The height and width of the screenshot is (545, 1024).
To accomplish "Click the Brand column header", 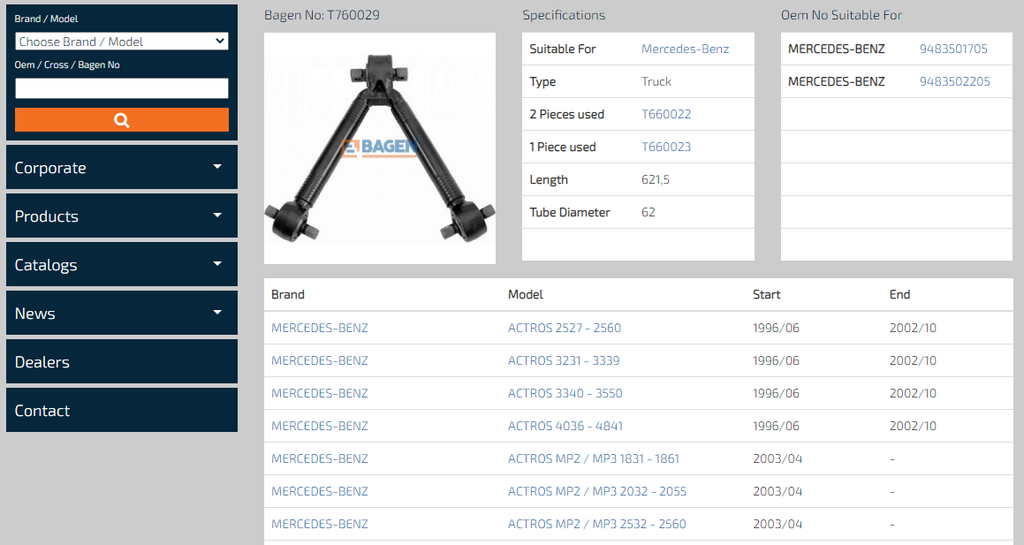I will pyautogui.click(x=288, y=294).
